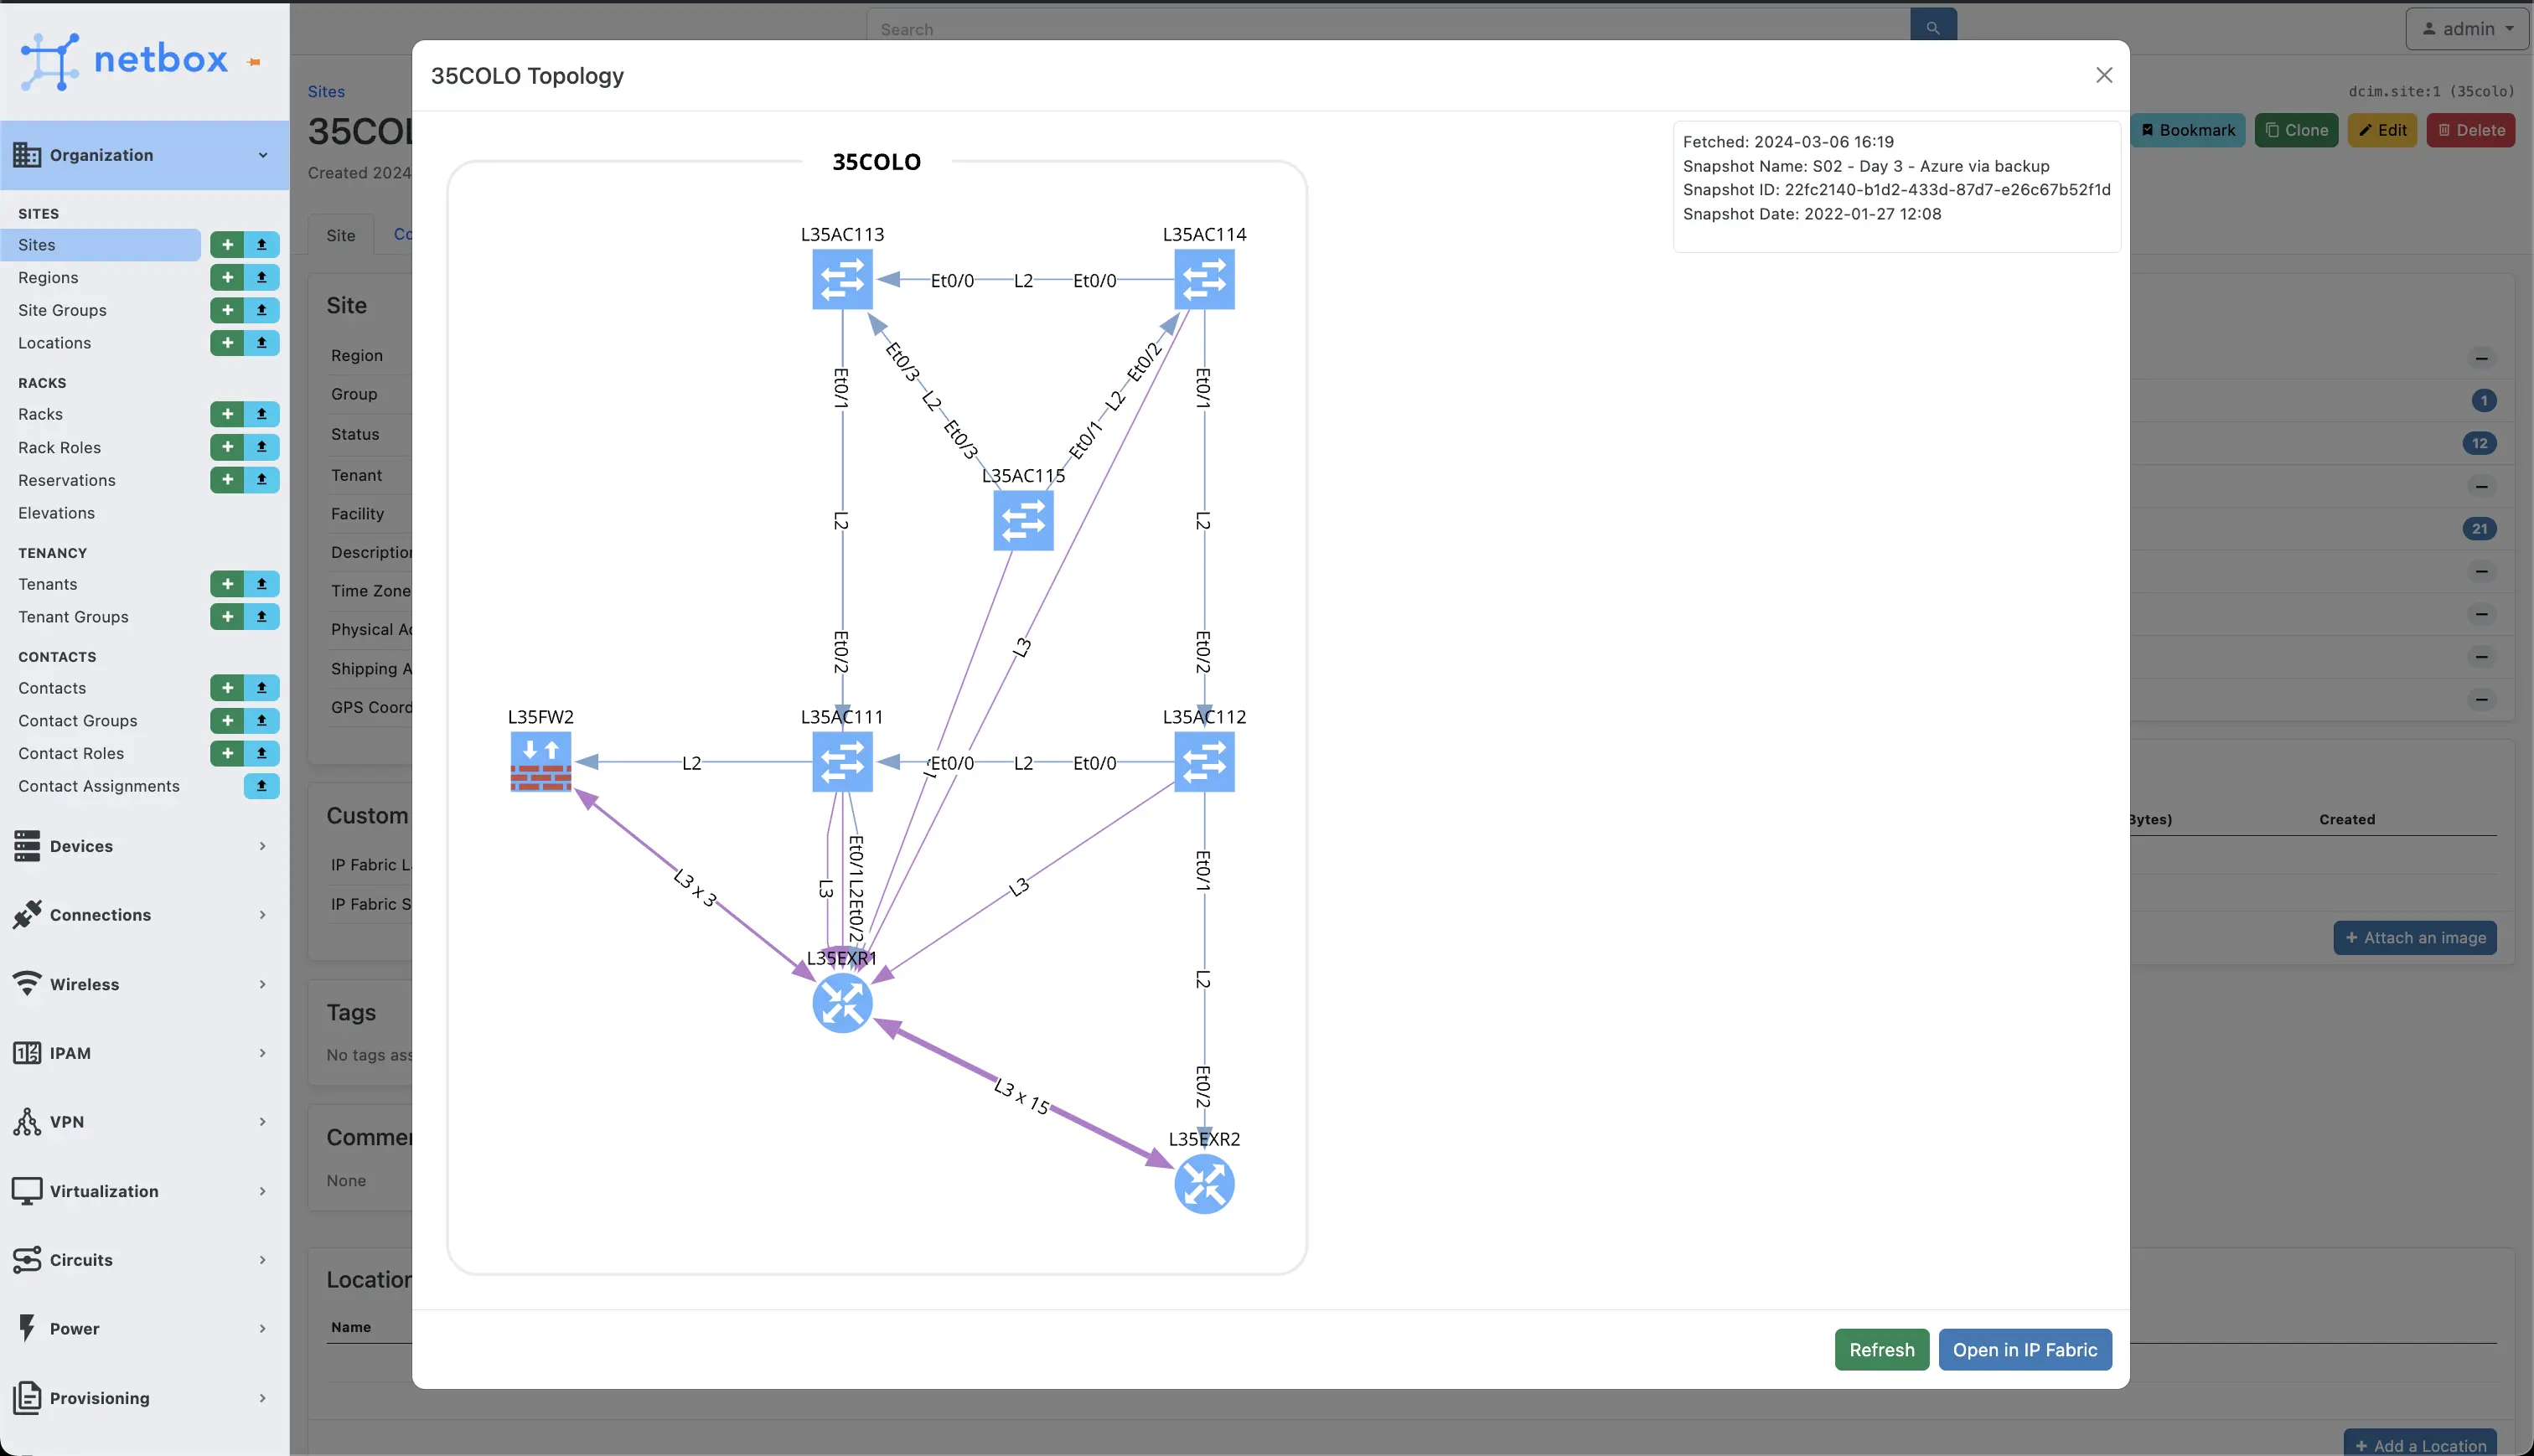Select Elevations menu item
Screen dimensions: 2534x1456
click(x=56, y=513)
